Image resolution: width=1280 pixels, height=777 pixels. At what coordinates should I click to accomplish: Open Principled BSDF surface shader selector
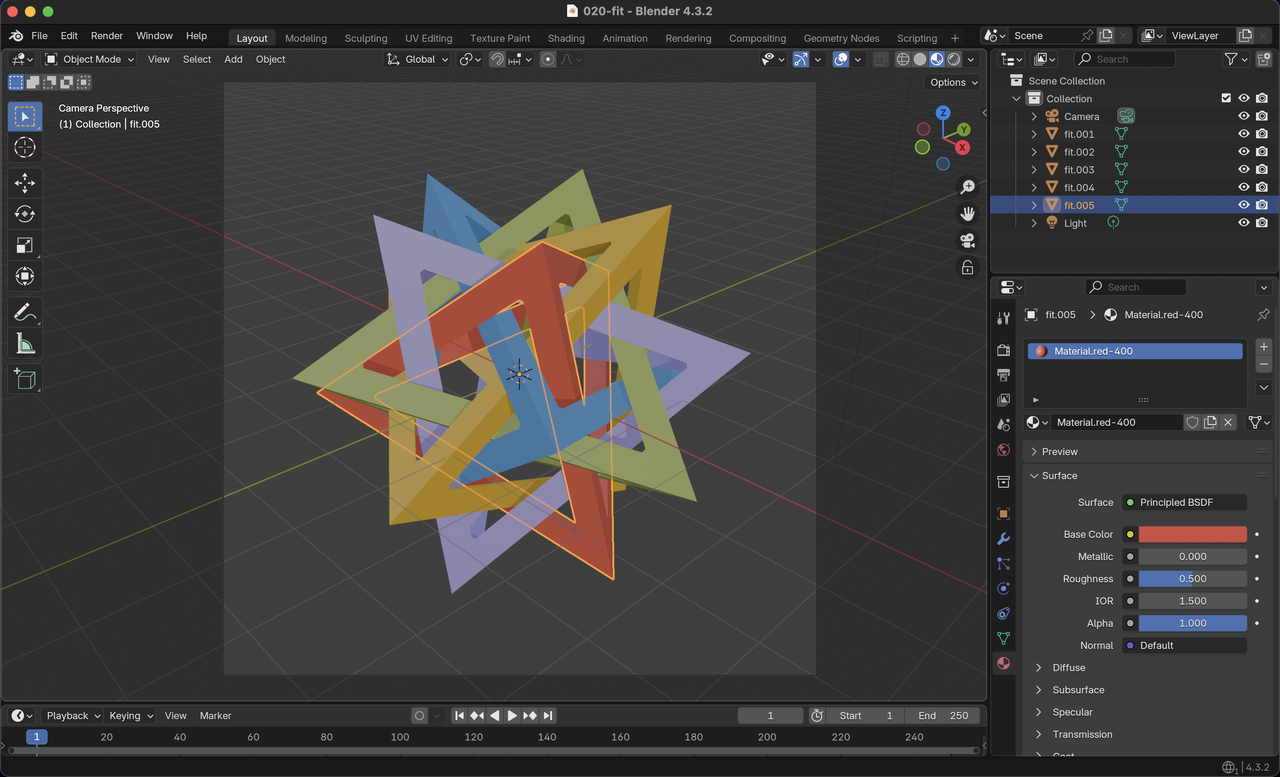click(x=1185, y=502)
